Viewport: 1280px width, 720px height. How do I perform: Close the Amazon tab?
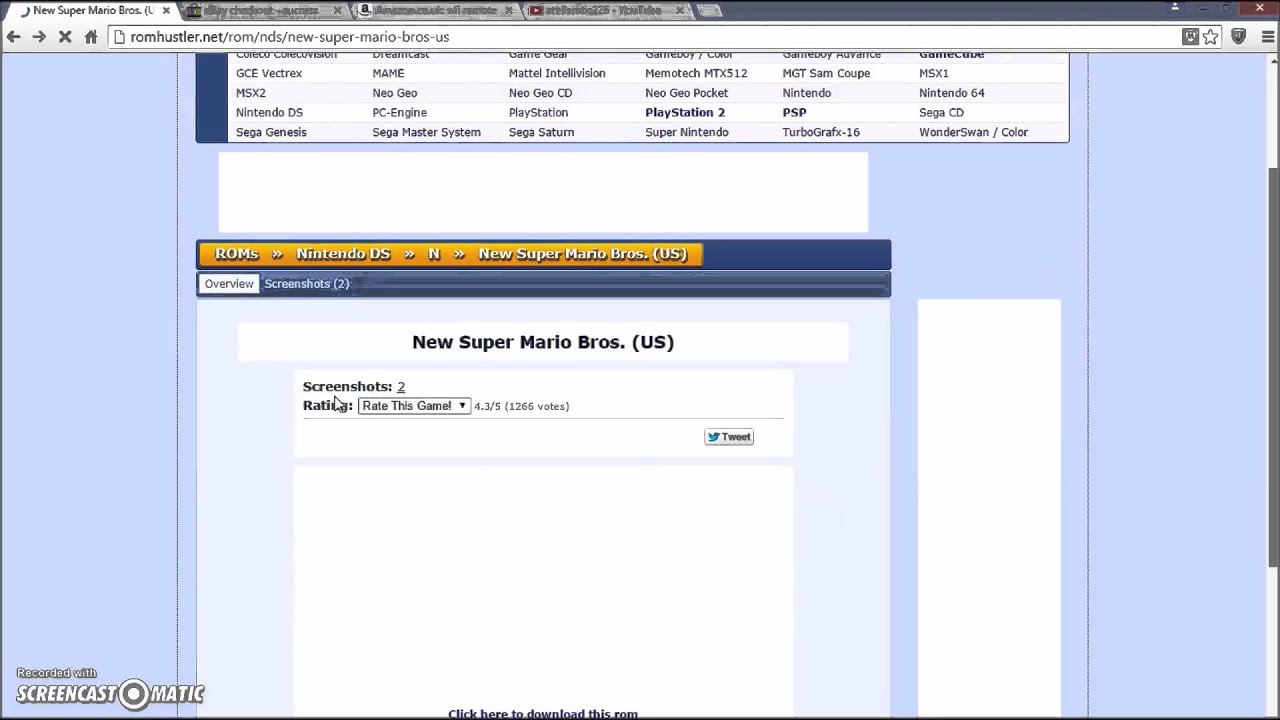[509, 11]
